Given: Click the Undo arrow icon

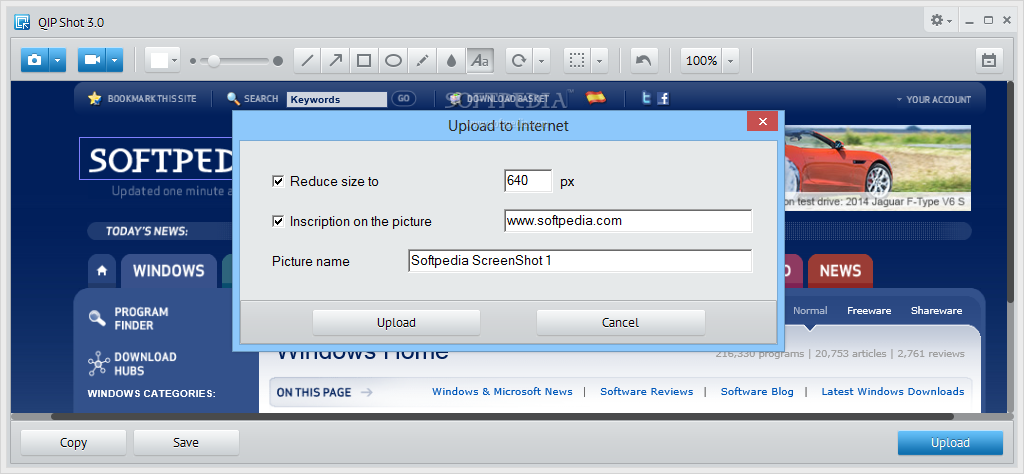Looking at the screenshot, I should pyautogui.click(x=643, y=60).
